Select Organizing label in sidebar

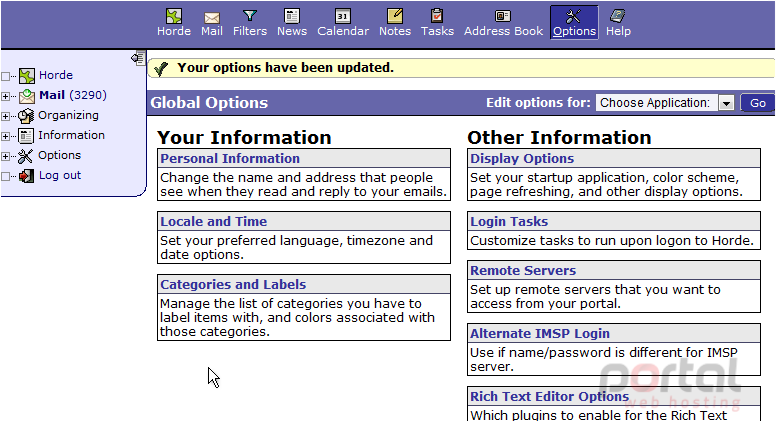tap(68, 115)
